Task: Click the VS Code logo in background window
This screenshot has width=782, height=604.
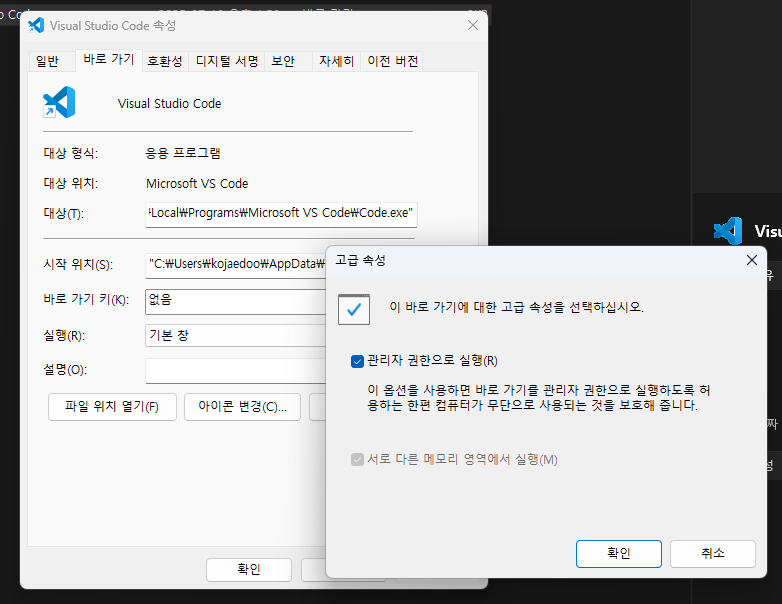Action: coord(728,231)
